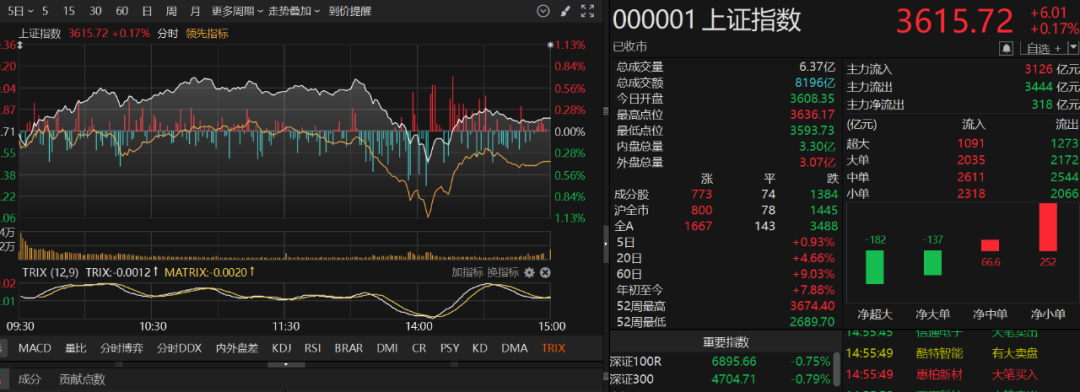Viewport: 1080px width, 392px height.
Task: Select the 量比 indicator tab
Action: [x=76, y=348]
